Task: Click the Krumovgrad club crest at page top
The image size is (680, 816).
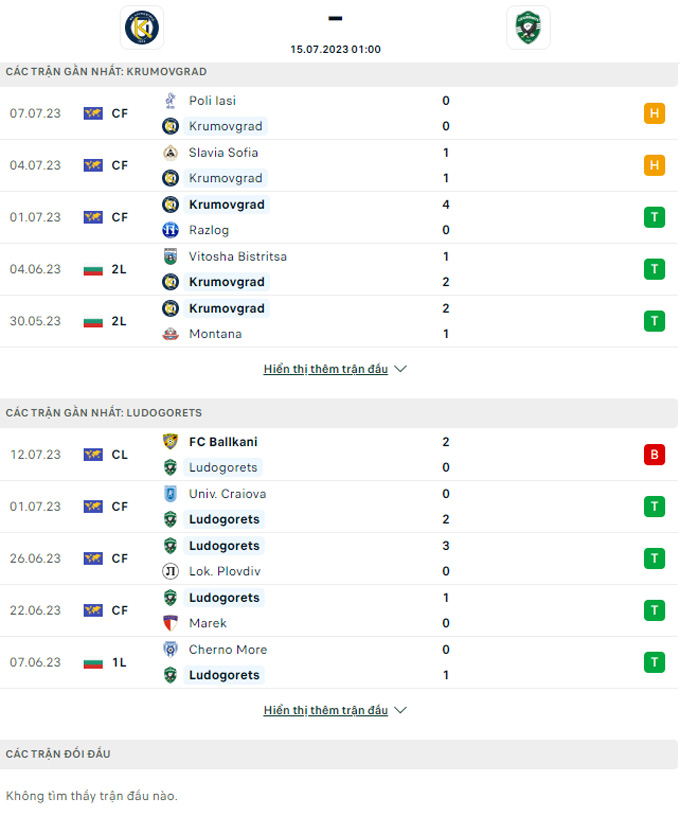Action: click(x=143, y=27)
